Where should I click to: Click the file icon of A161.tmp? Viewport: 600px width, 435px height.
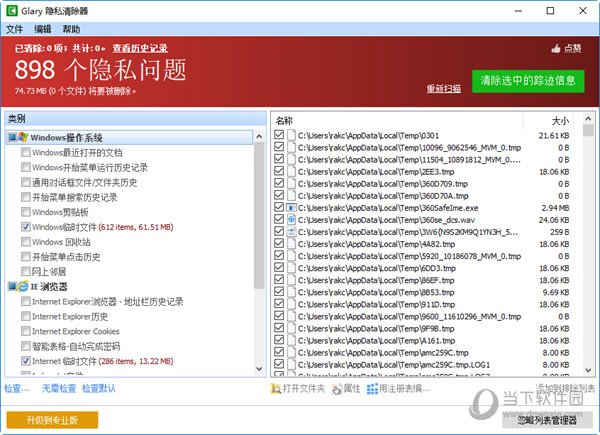292,340
